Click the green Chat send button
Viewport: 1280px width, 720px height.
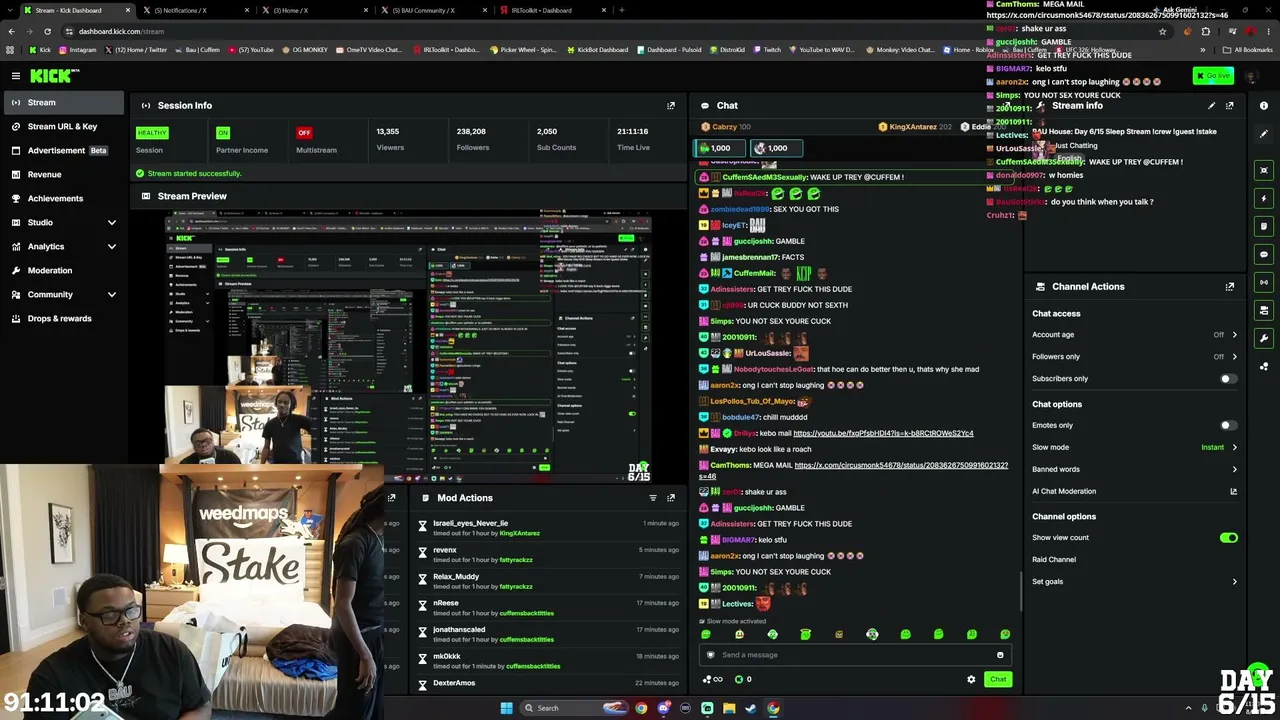coord(998,679)
